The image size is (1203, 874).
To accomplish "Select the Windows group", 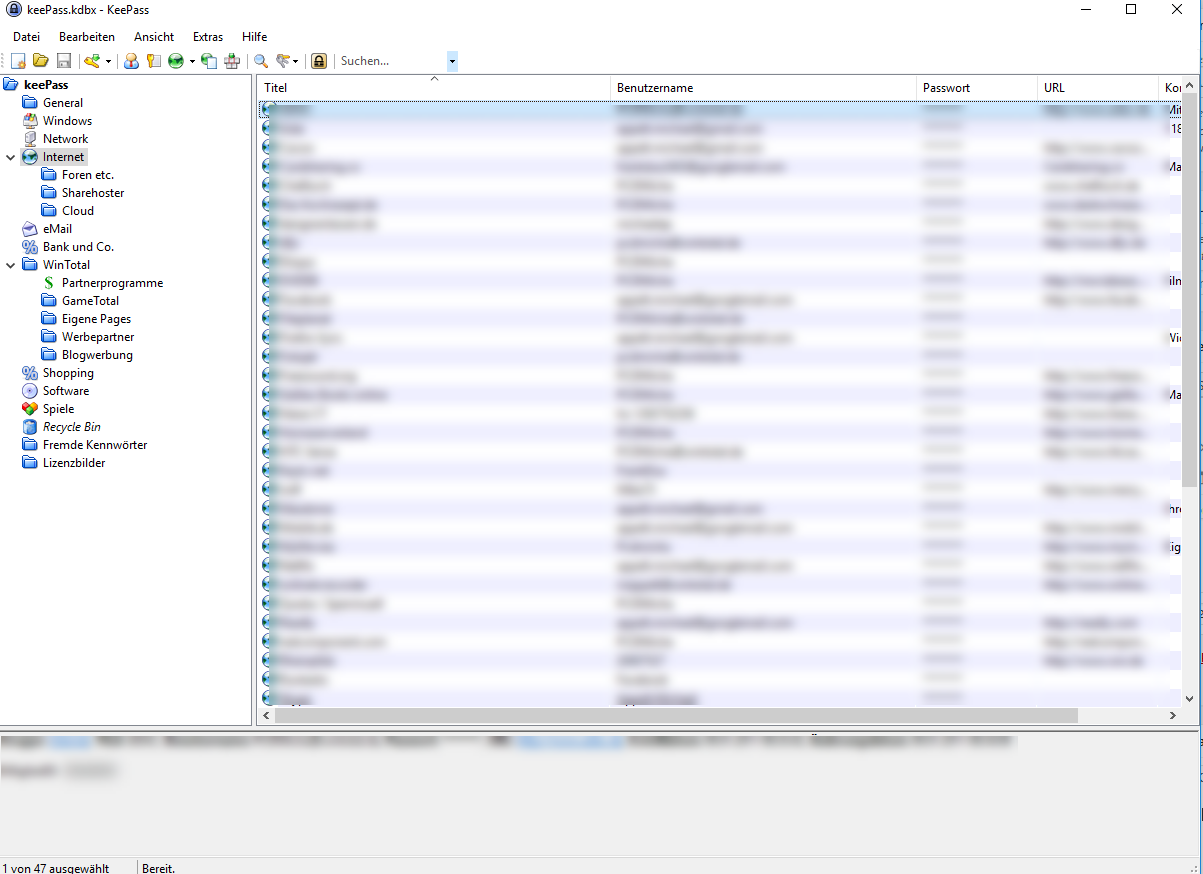I will [67, 121].
